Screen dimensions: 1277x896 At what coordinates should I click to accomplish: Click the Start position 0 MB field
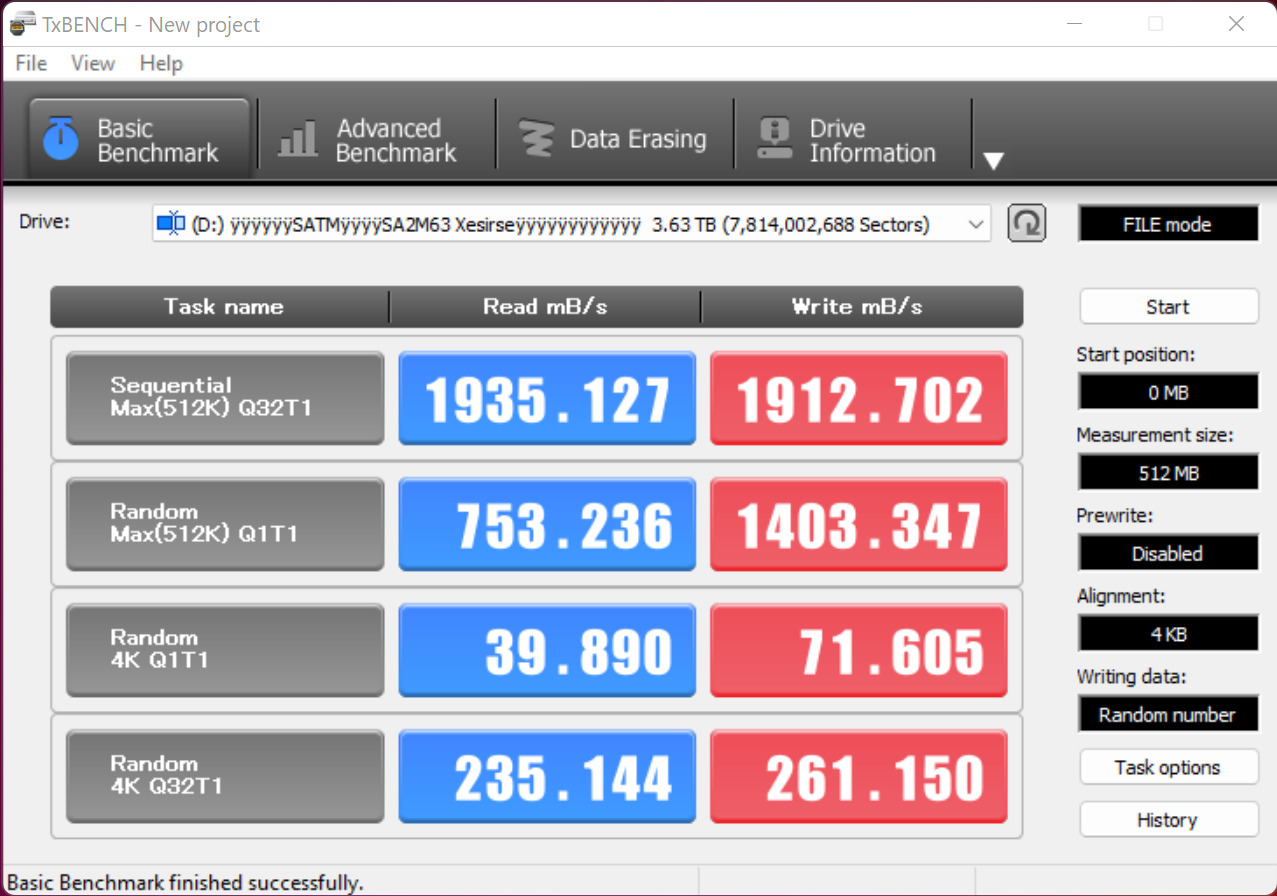point(1167,392)
